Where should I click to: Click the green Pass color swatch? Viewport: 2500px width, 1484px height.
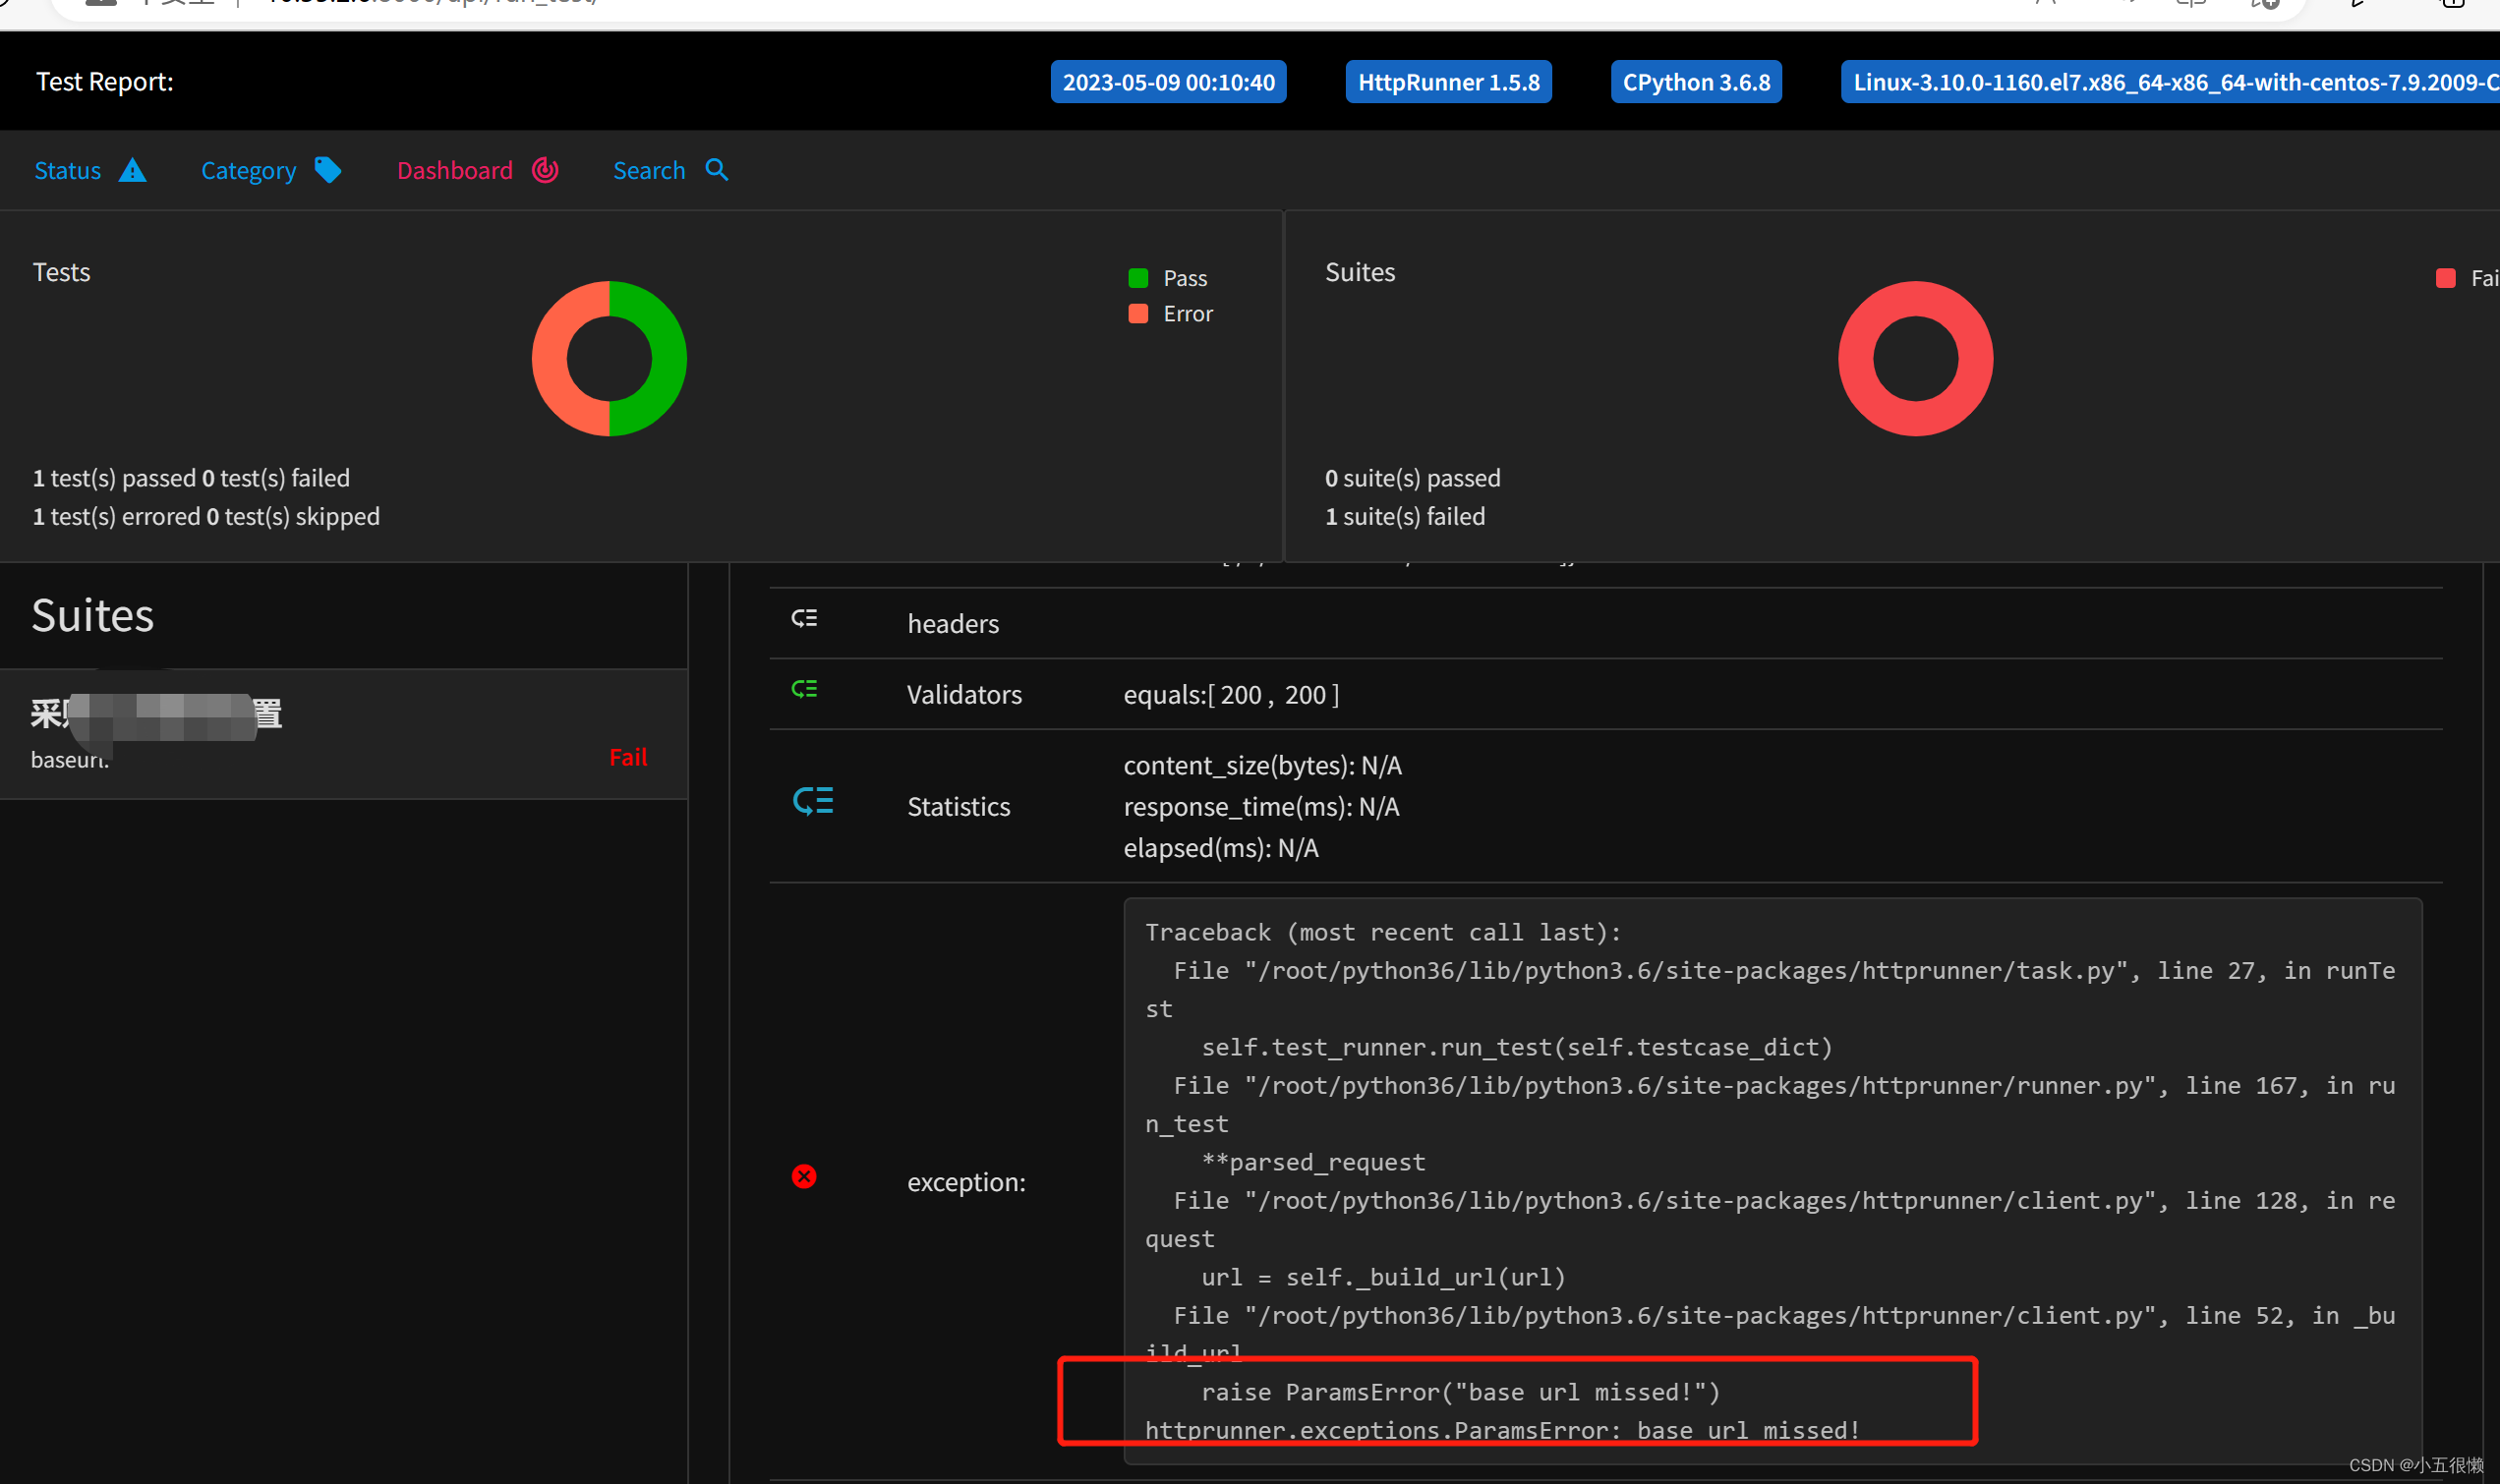pos(1137,277)
